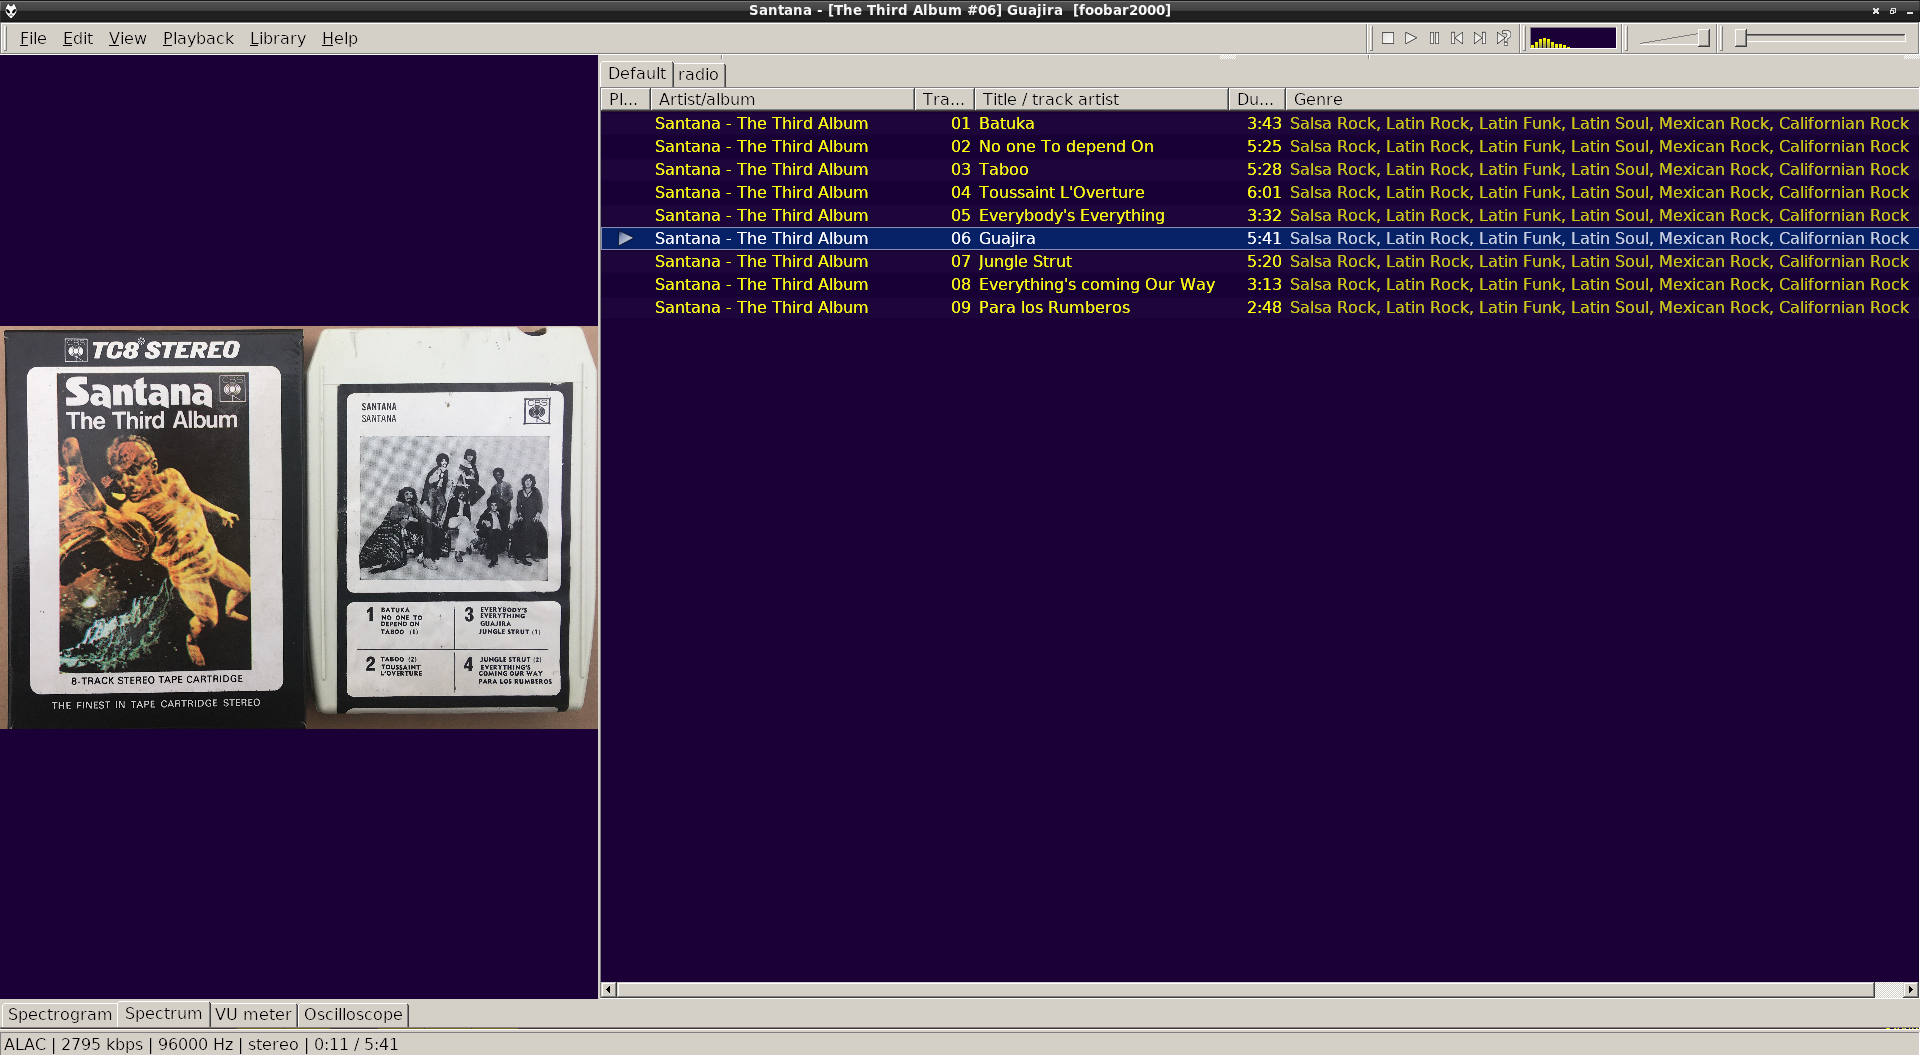Minimize the foobar2000 window
This screenshot has height=1056, width=1920.
point(1909,10)
